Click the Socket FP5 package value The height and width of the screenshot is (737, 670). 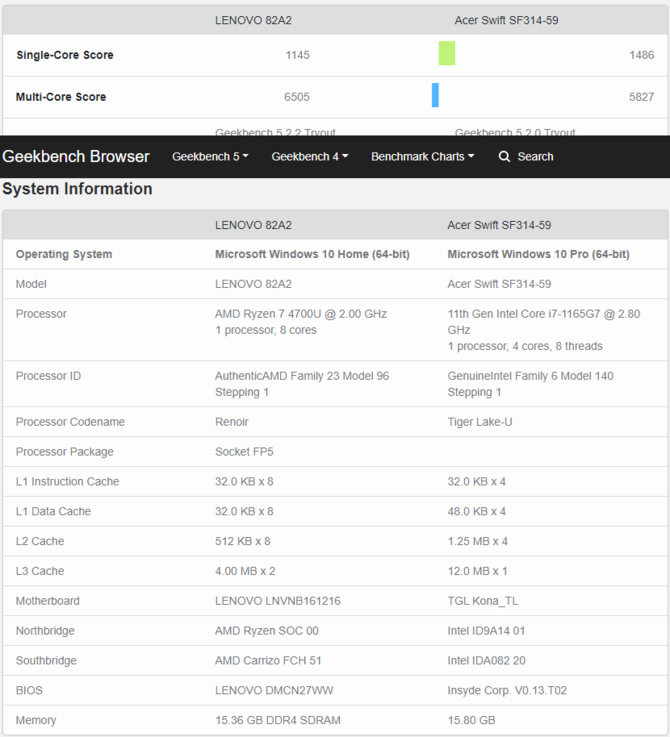tap(244, 452)
